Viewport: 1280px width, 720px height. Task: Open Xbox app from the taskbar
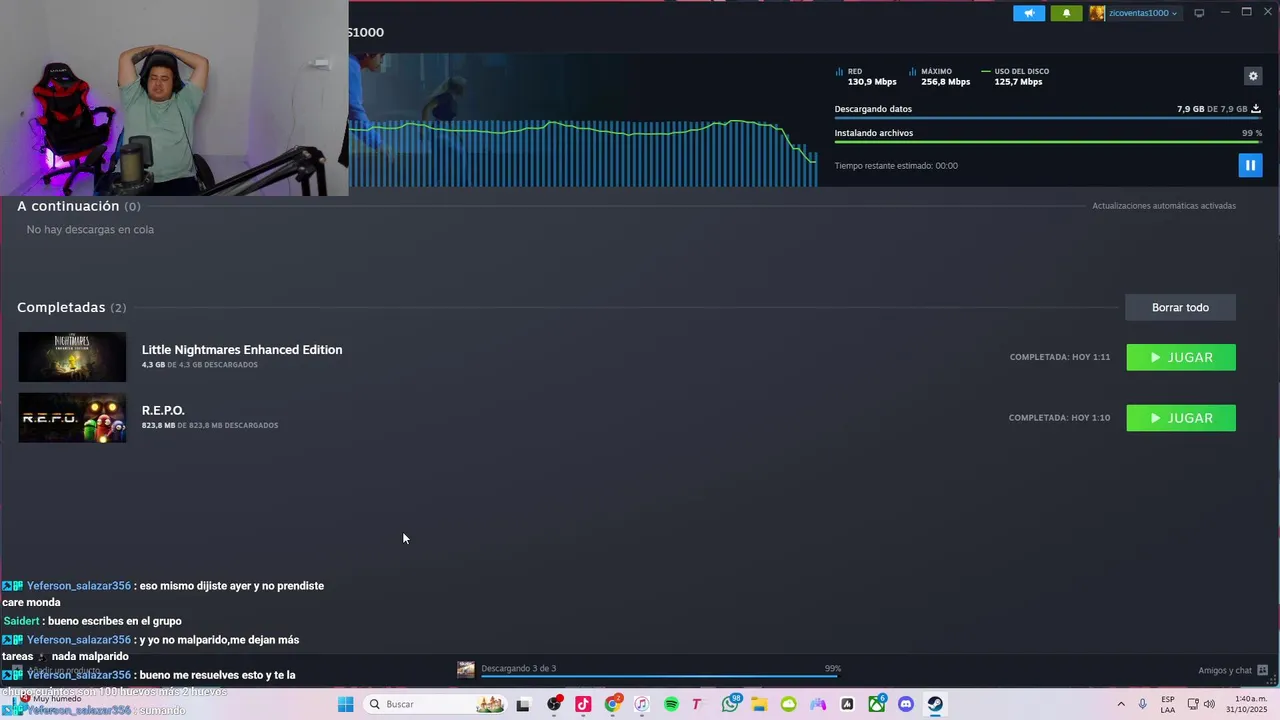(x=877, y=704)
